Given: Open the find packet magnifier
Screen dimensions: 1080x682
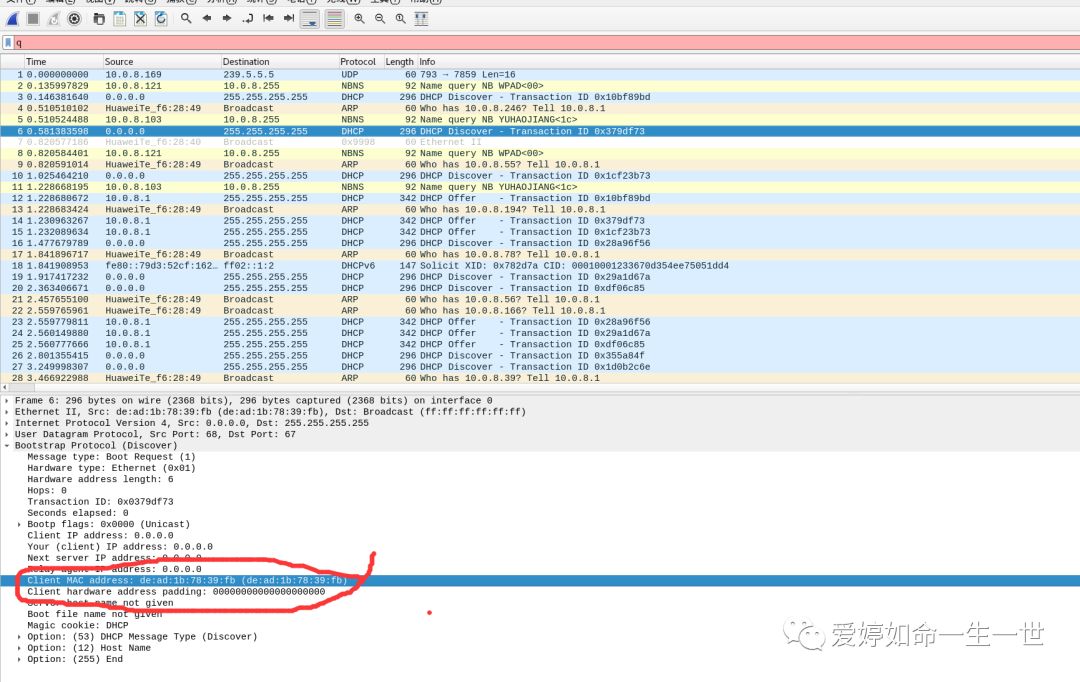Looking at the screenshot, I should [186, 19].
